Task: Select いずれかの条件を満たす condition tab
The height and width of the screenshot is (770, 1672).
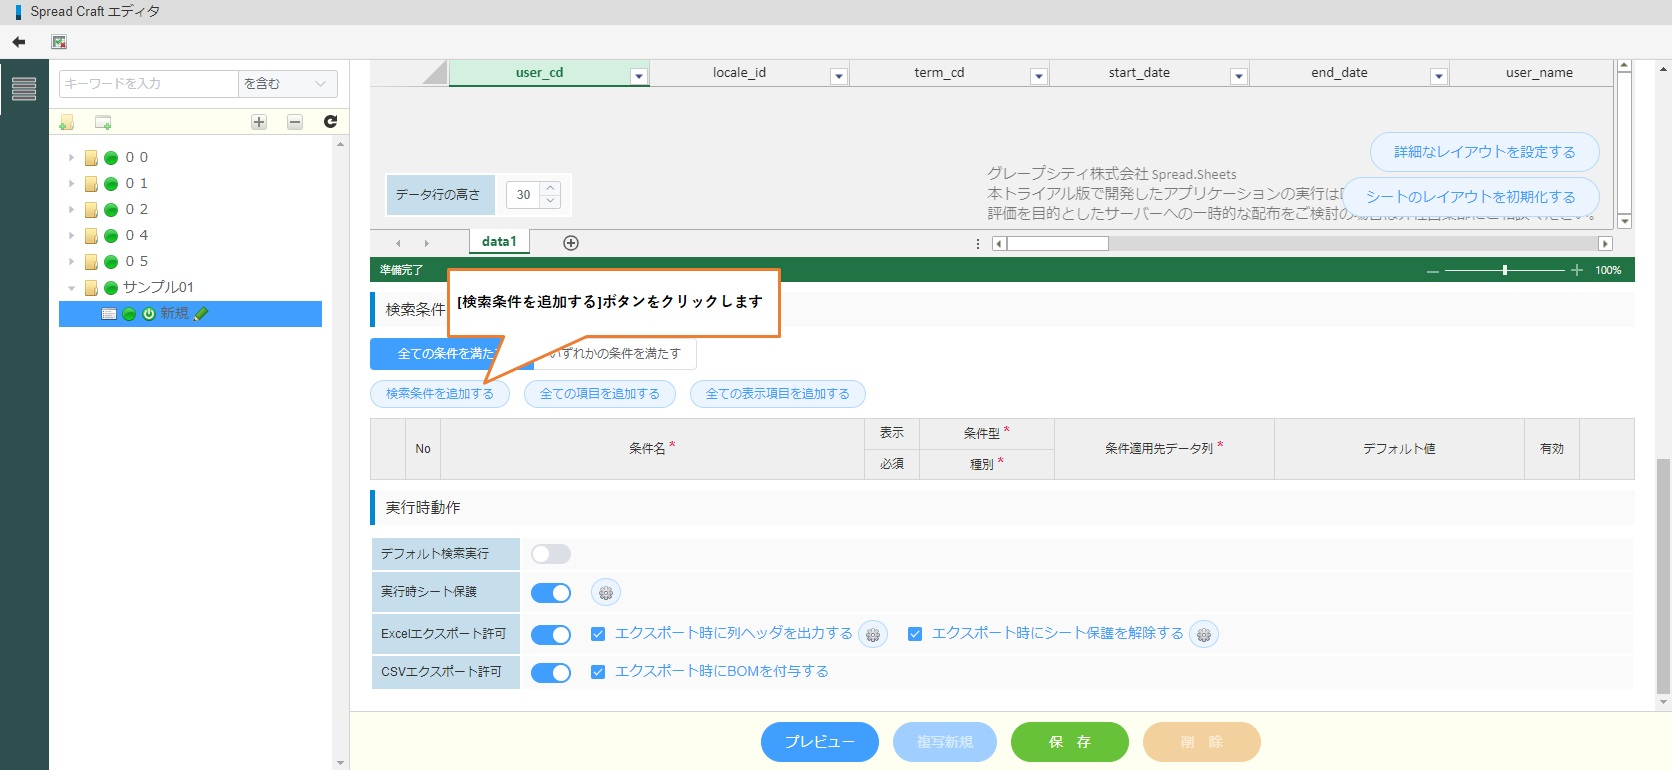Action: click(x=615, y=354)
